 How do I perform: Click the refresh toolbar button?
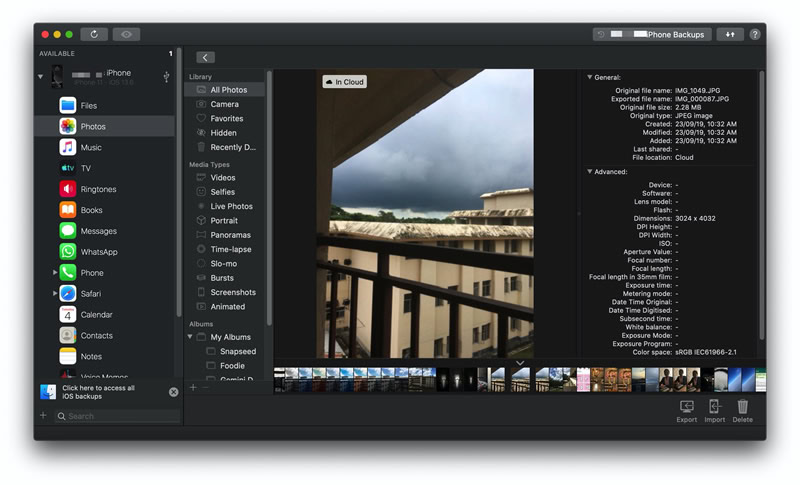click(94, 34)
